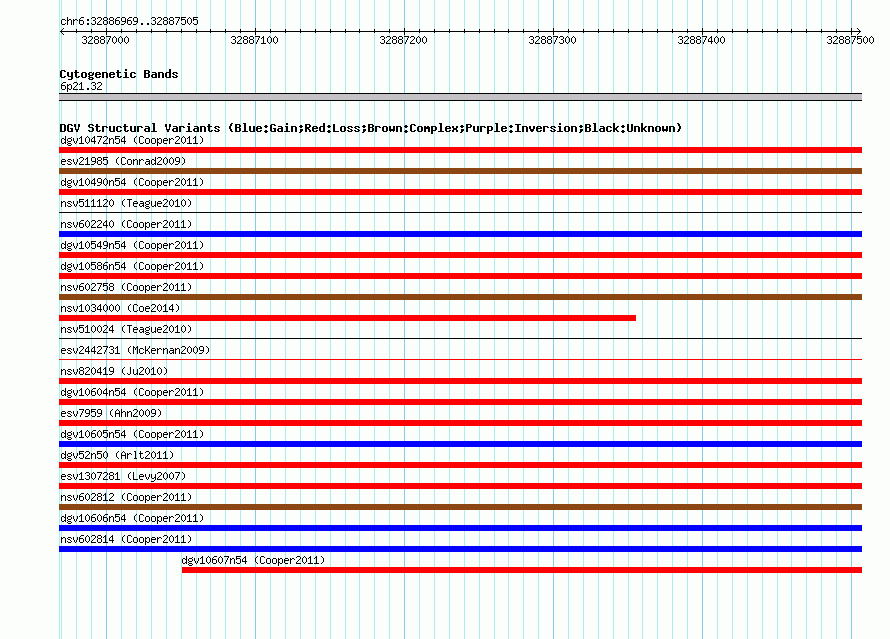Click the nsv602812 brown complex bar
This screenshot has width=890, height=639.
(x=460, y=507)
